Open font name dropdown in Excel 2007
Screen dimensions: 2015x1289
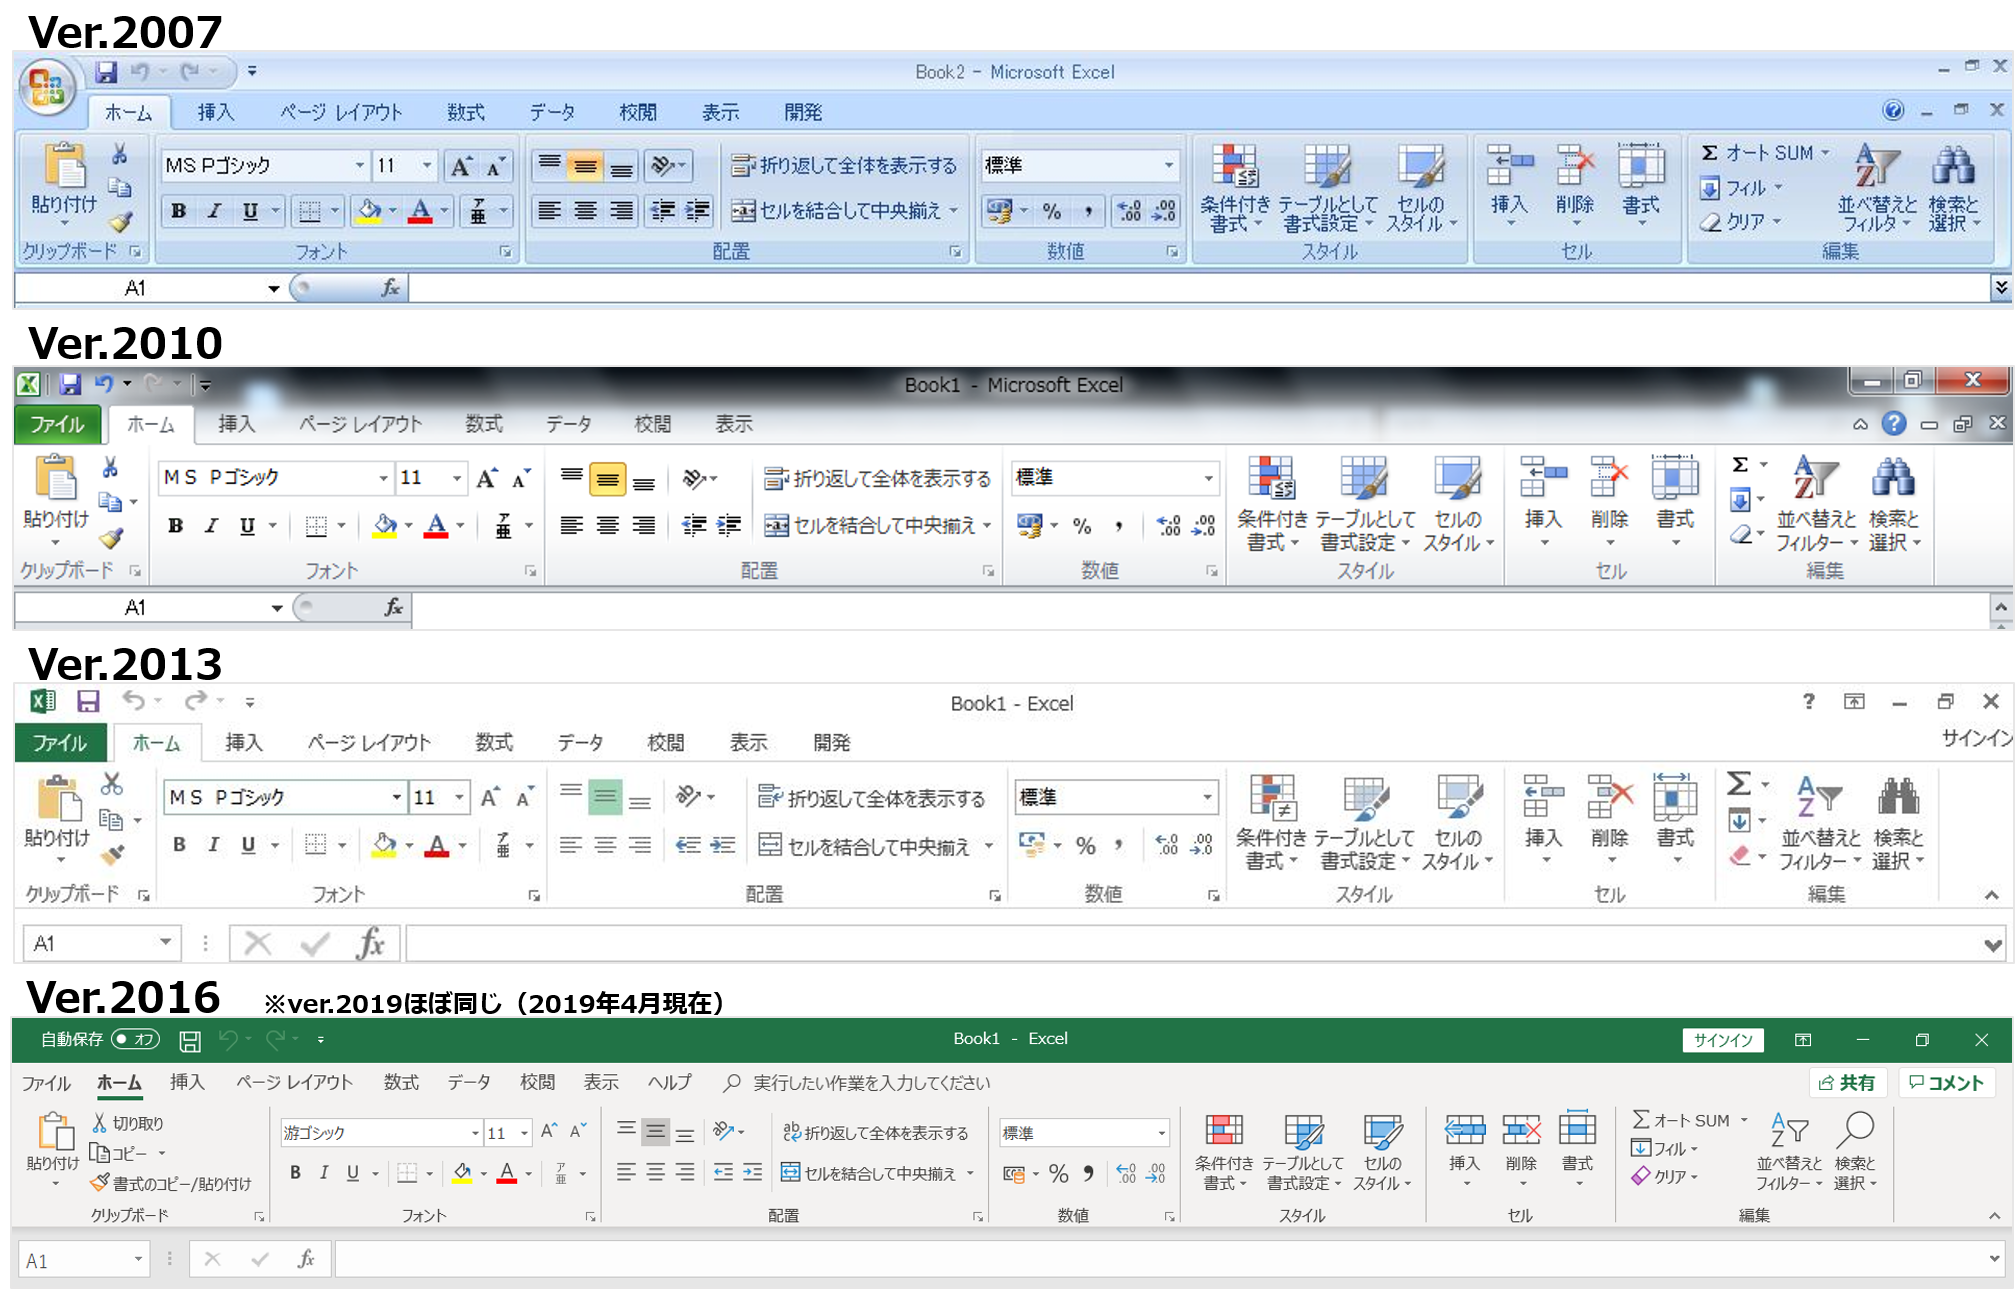click(x=359, y=165)
